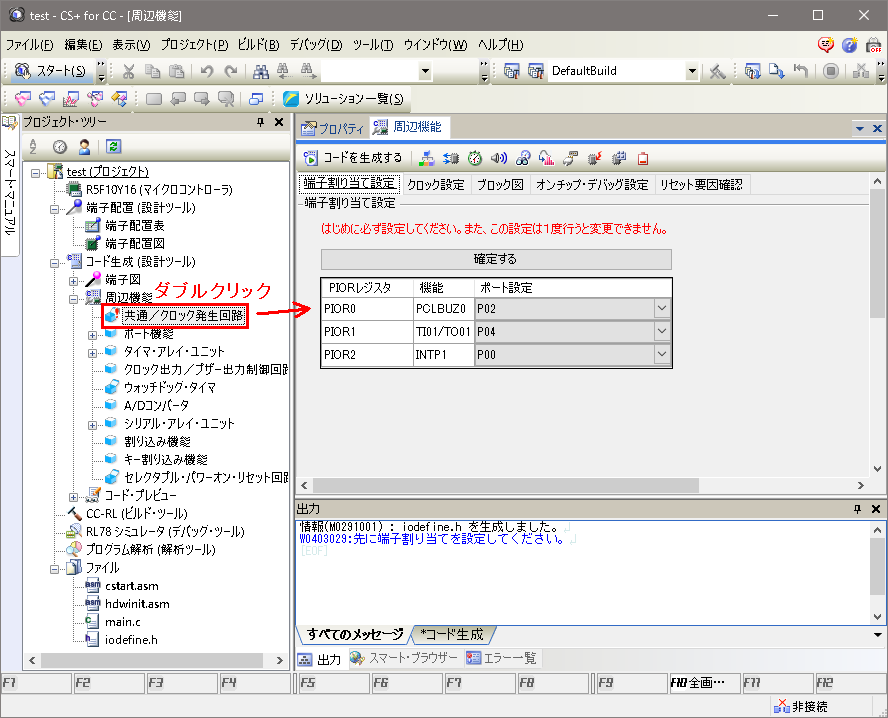Click the A/D converter chart icon
888x718 pixels.
[547, 159]
